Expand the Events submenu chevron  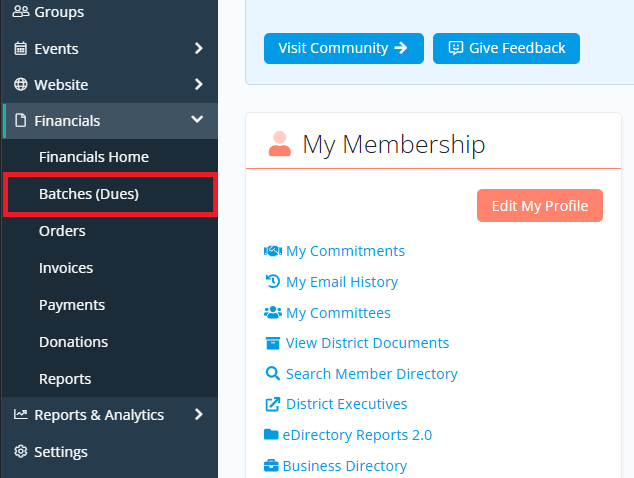pos(198,48)
